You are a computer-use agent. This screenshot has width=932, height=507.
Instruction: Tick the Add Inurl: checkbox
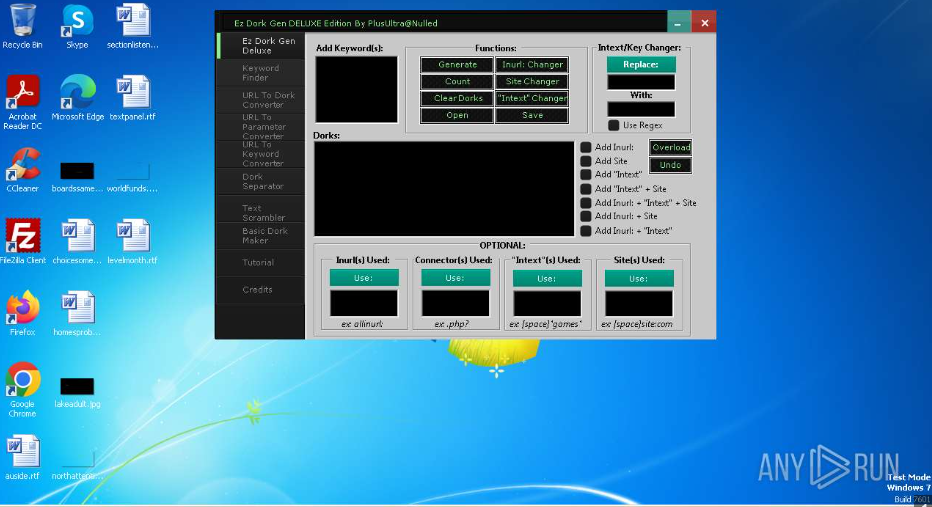[586, 148]
